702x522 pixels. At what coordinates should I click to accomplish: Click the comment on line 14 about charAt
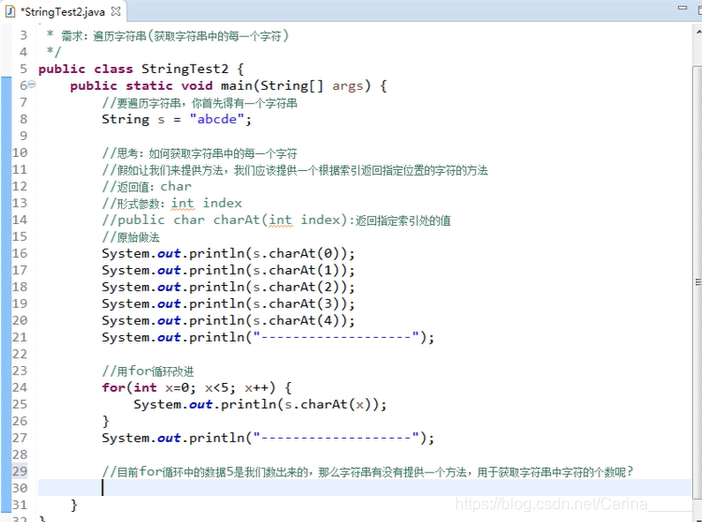pyautogui.click(x=276, y=220)
